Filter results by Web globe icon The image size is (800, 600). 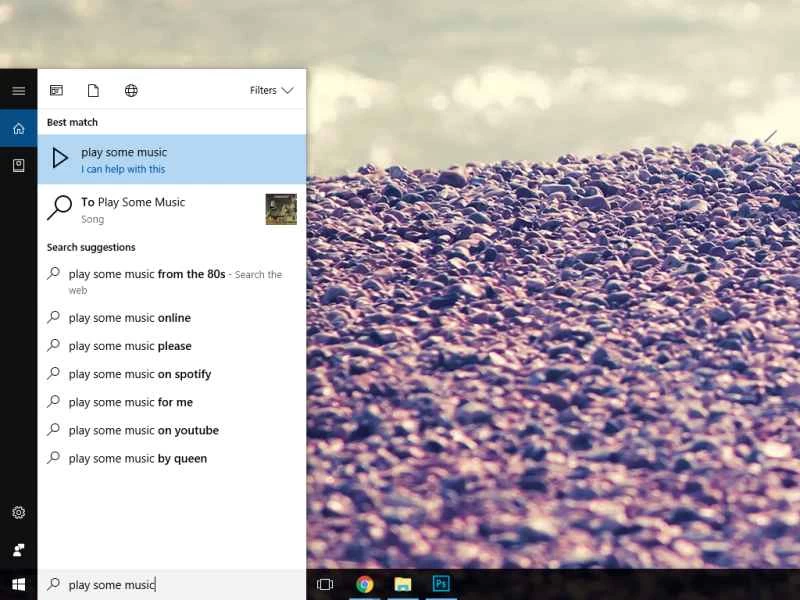[131, 91]
